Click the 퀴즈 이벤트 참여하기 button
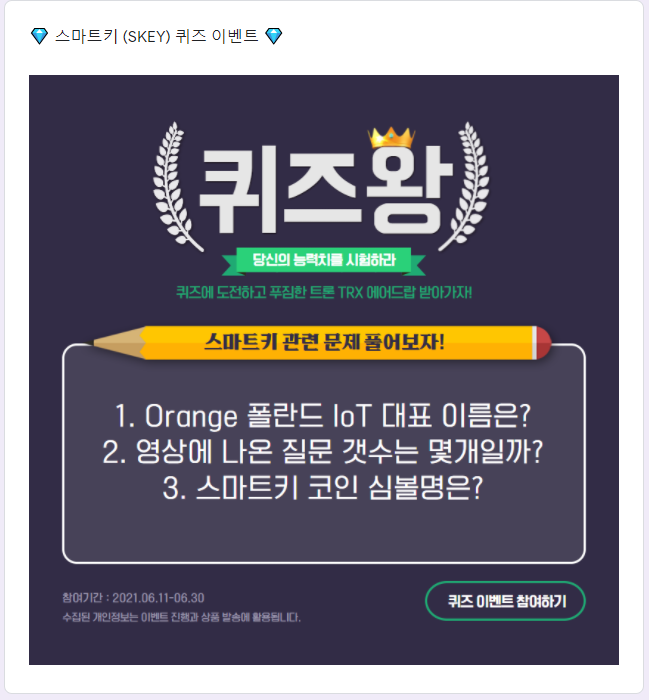649x700 pixels. [505, 601]
